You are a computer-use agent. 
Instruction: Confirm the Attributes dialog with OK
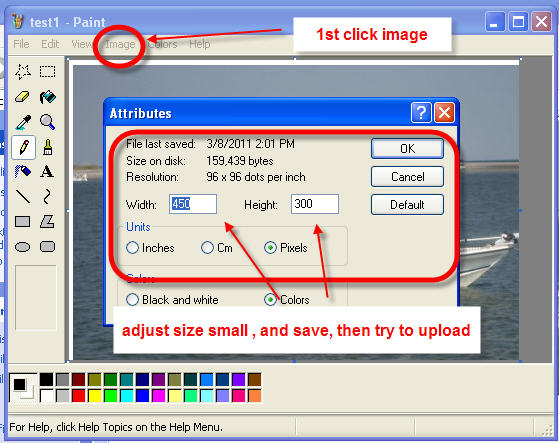coord(407,148)
